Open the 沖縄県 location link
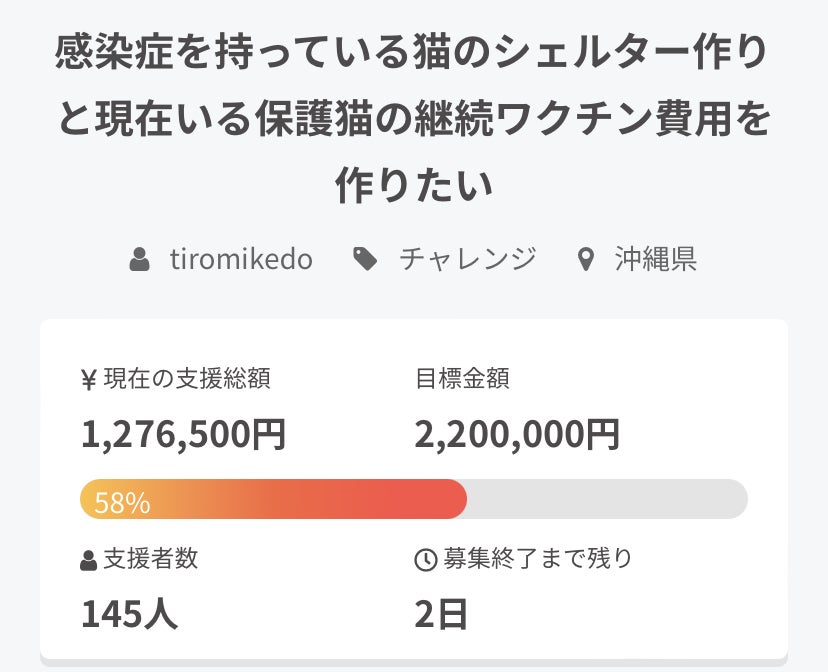The width and height of the screenshot is (828, 672). click(656, 260)
